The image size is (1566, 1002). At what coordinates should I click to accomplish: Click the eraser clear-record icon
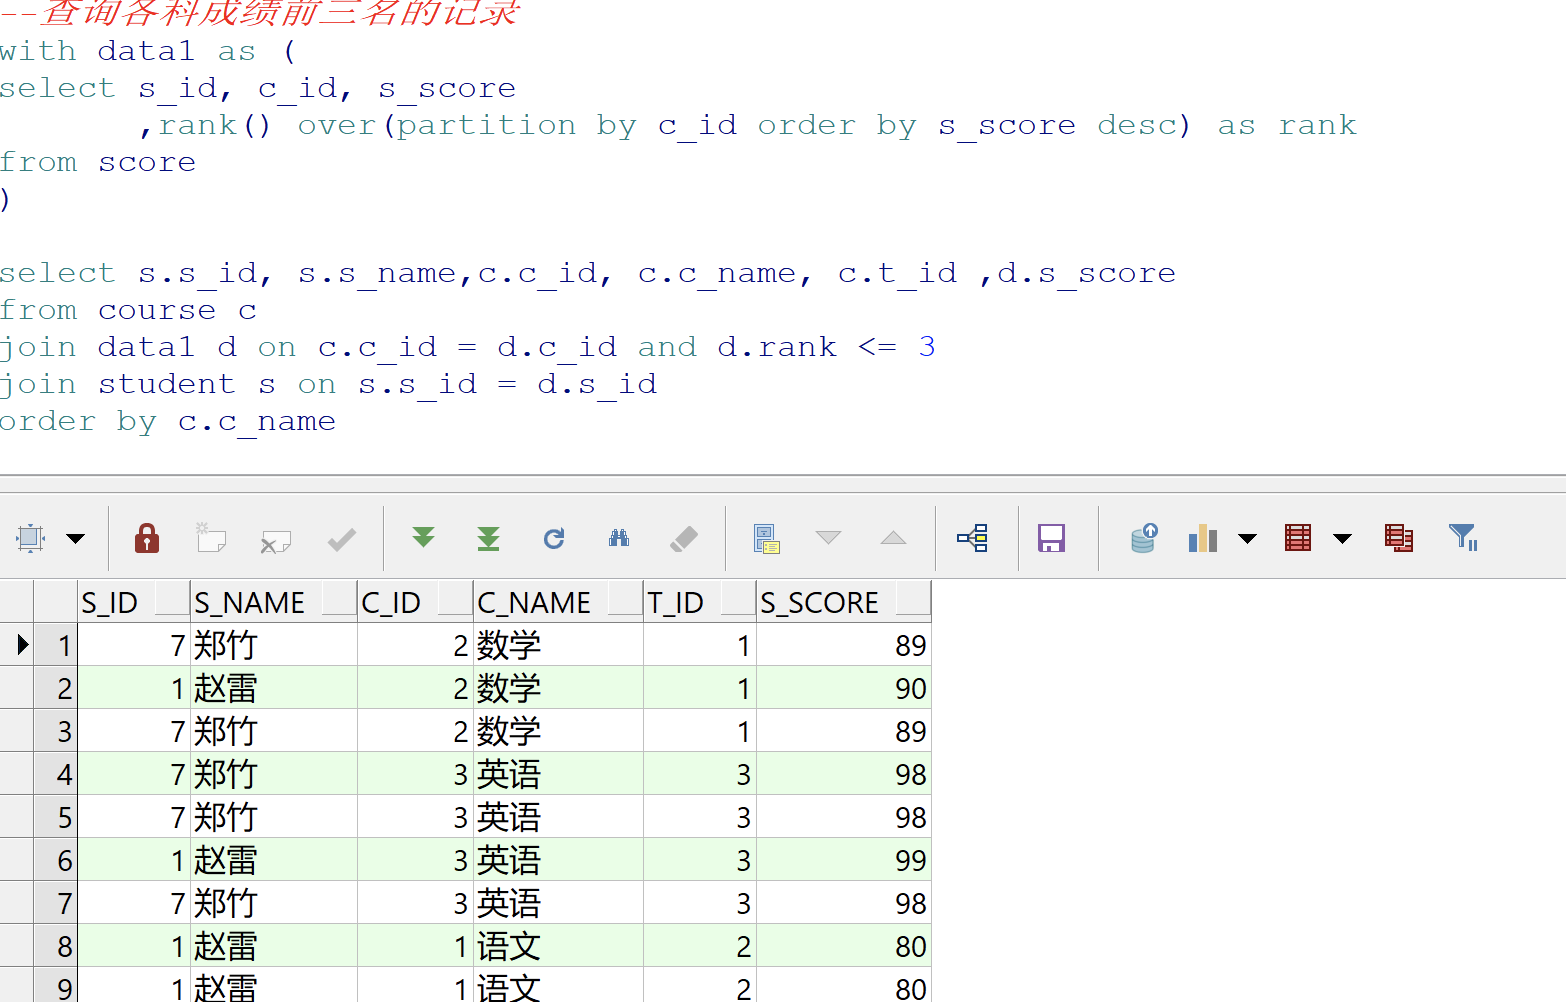(684, 539)
